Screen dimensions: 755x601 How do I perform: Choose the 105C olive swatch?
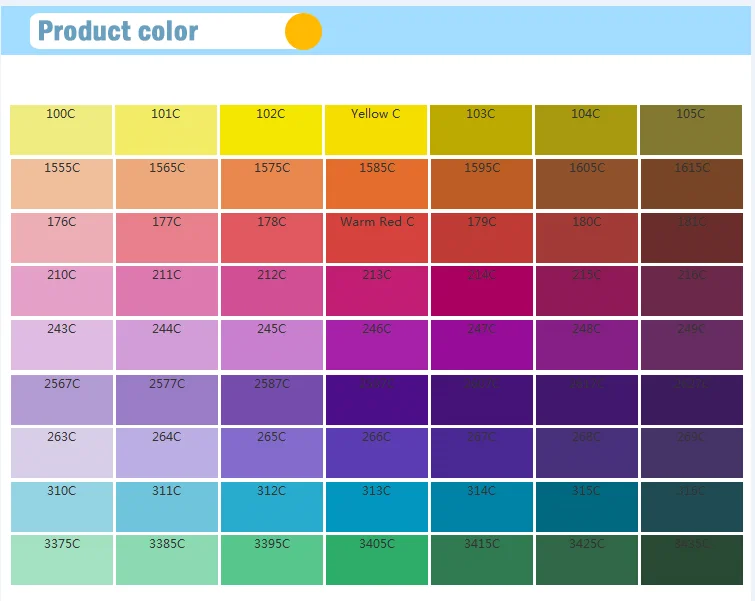pos(691,130)
